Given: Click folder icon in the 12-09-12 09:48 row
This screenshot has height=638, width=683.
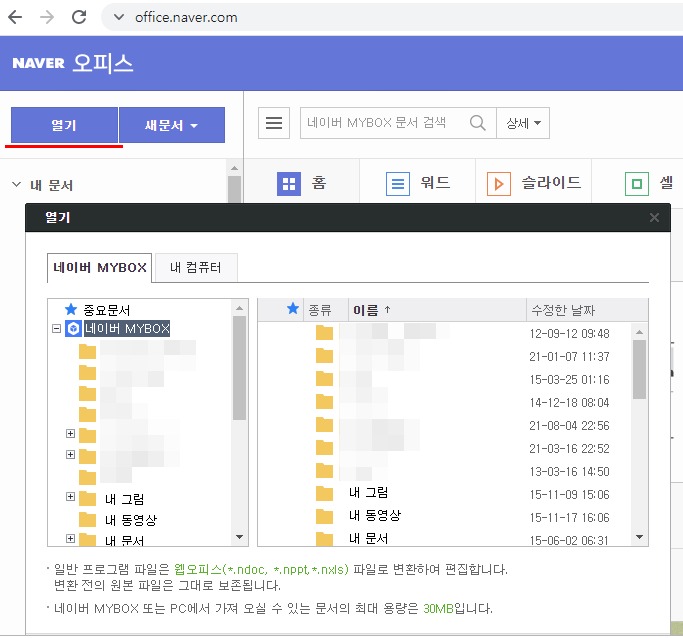Looking at the screenshot, I should pos(324,333).
